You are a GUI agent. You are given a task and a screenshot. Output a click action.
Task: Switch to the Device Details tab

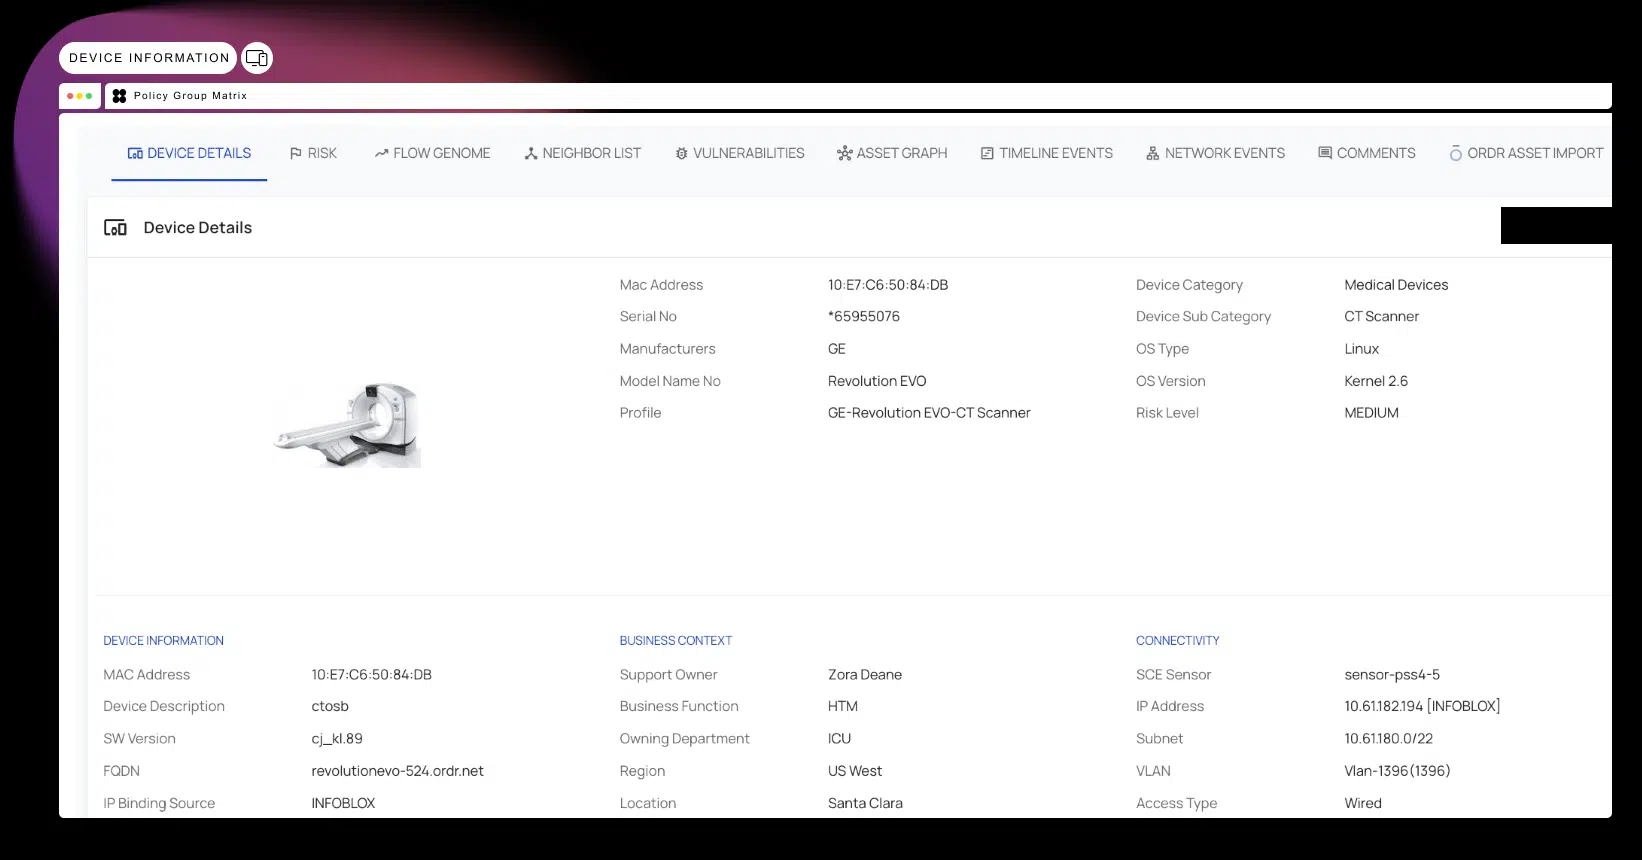tap(190, 153)
